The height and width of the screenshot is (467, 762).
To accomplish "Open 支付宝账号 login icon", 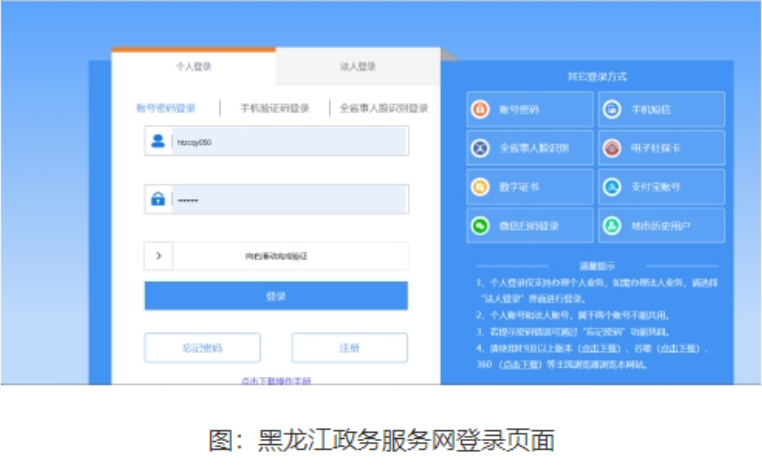I will pos(612,186).
